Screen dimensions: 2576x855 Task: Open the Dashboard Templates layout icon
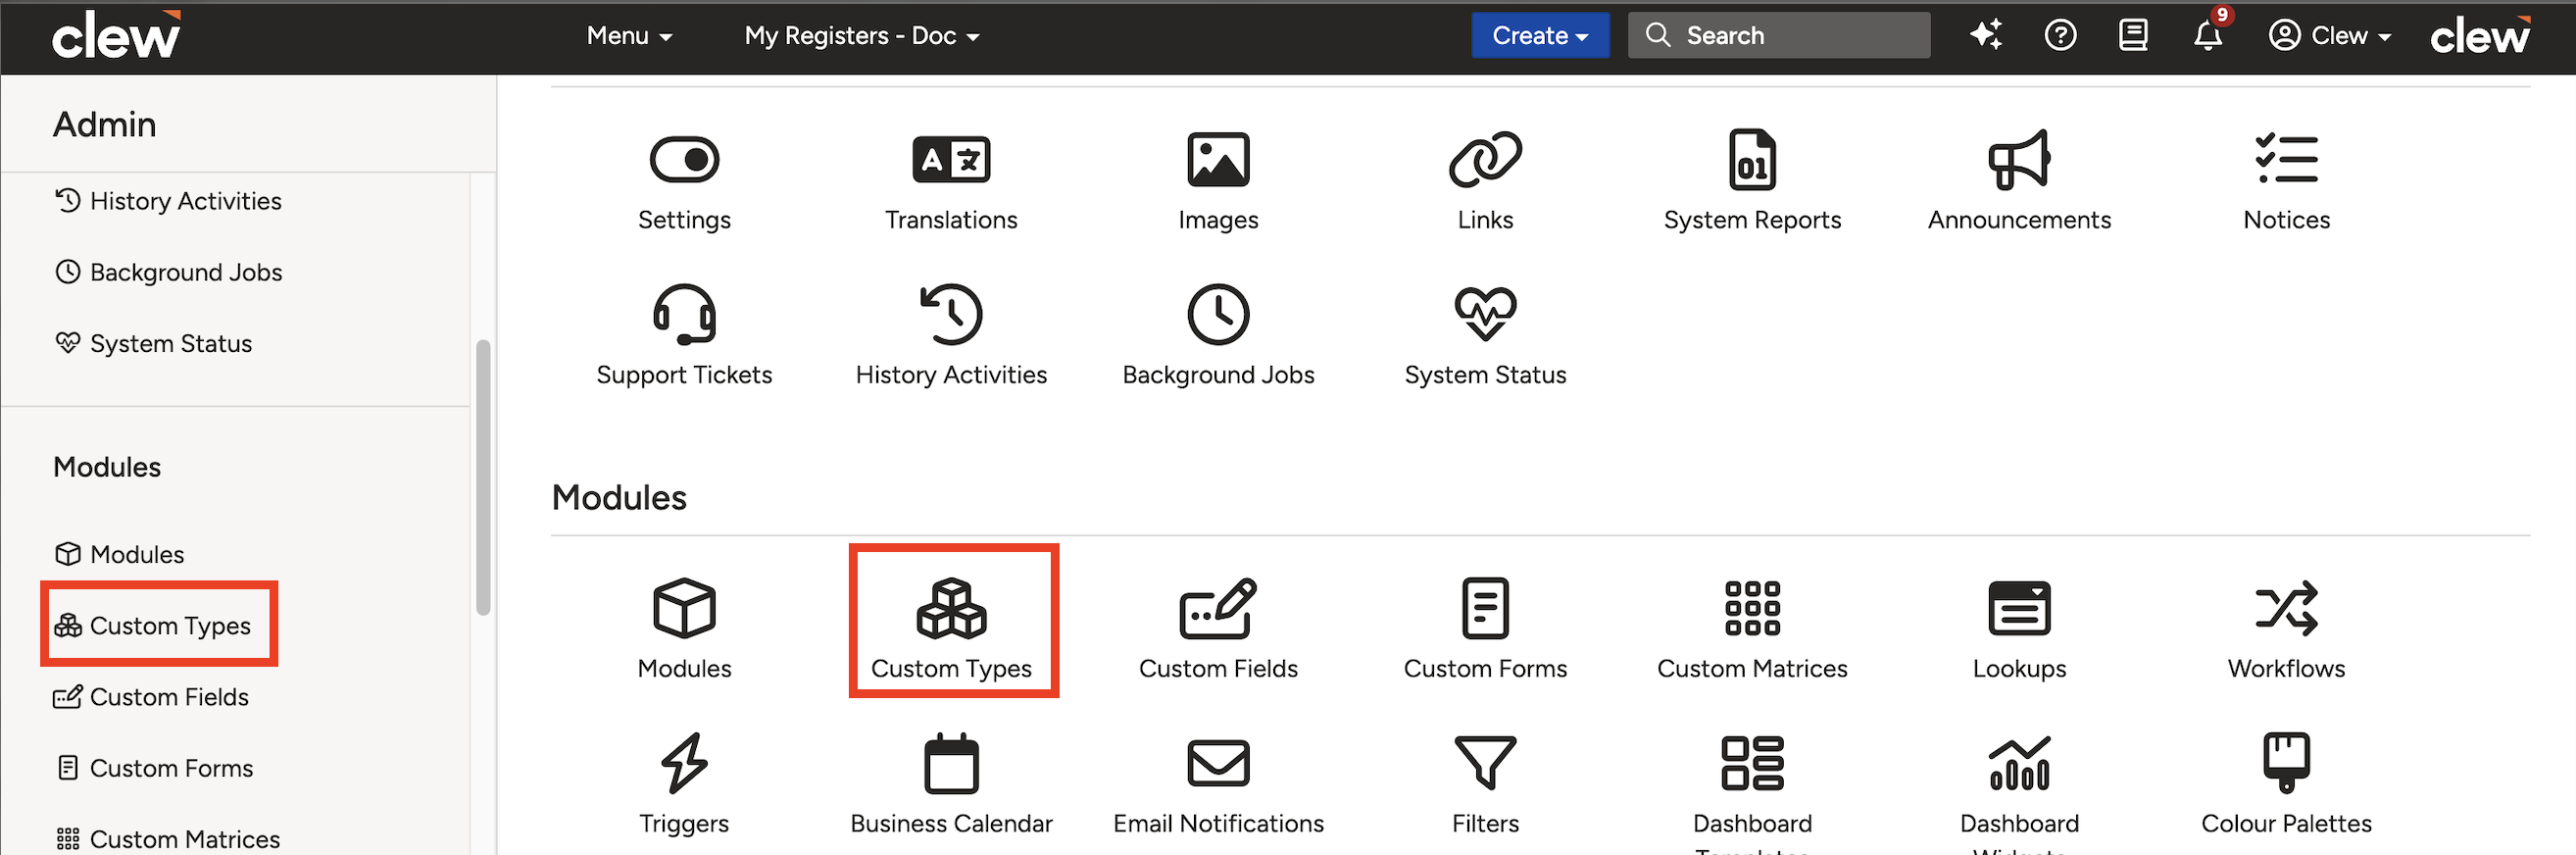pos(1752,763)
